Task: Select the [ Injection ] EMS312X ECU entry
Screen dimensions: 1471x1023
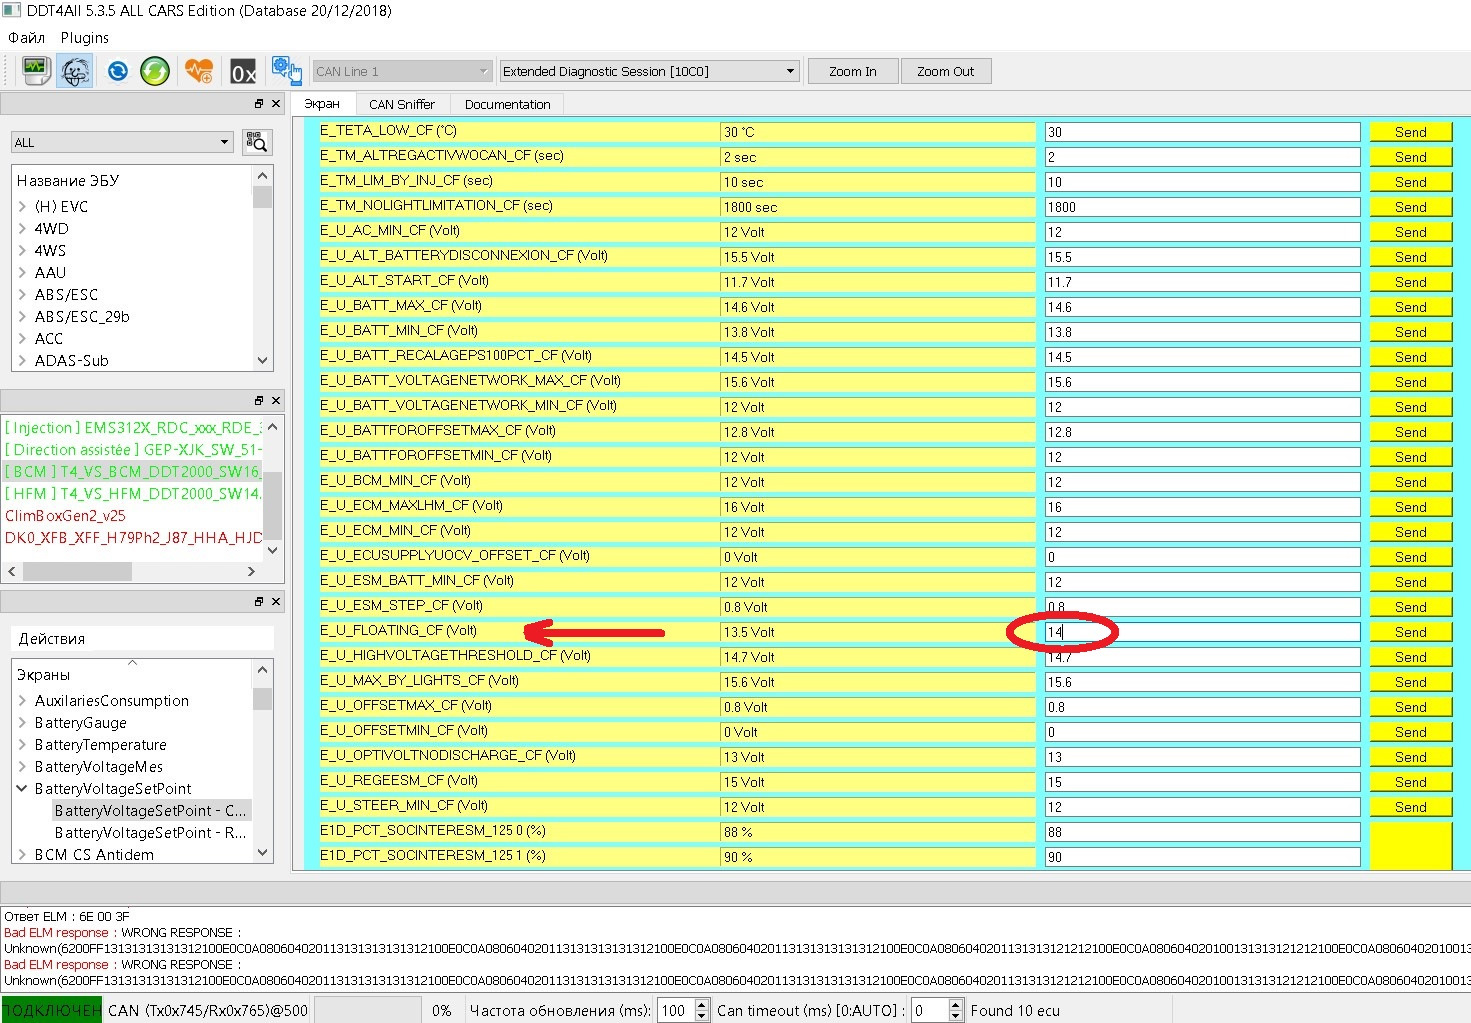Action: [x=133, y=428]
